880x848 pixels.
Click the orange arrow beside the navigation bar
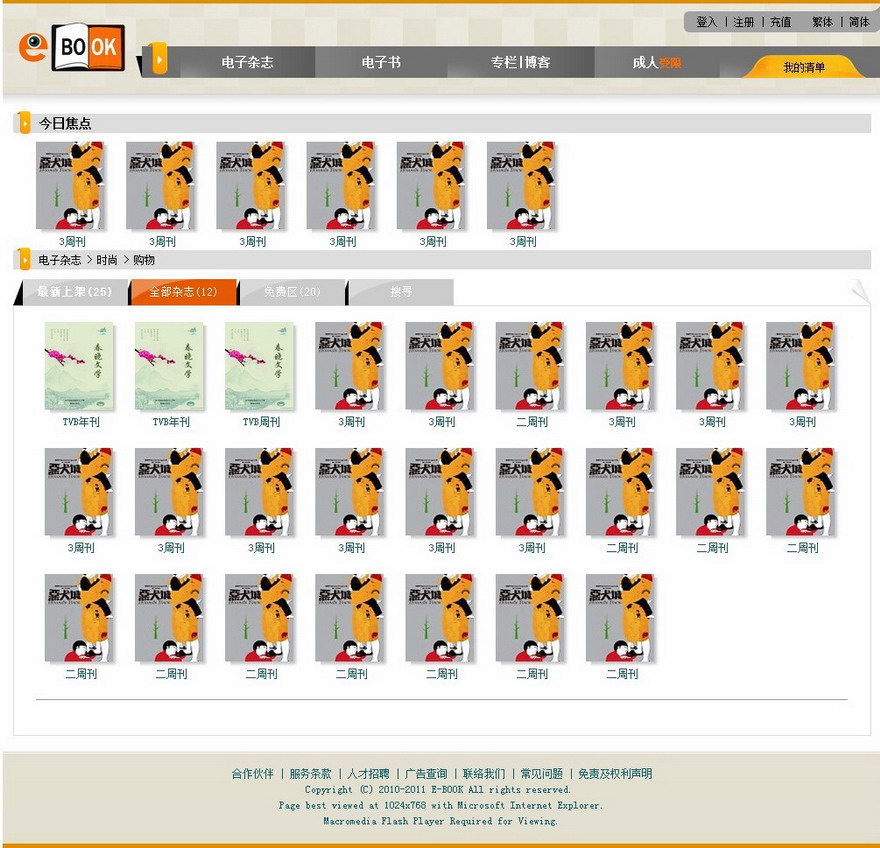pyautogui.click(x=159, y=59)
